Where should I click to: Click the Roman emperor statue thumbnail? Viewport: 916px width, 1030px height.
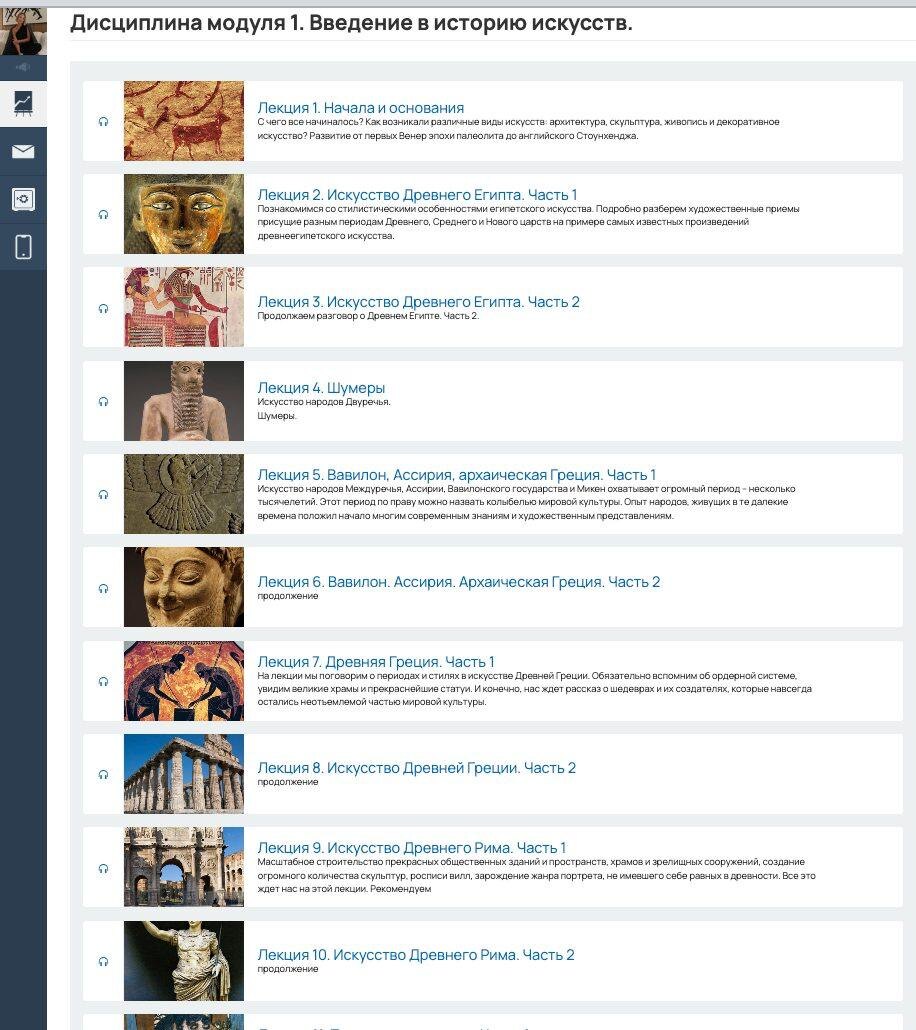[184, 961]
